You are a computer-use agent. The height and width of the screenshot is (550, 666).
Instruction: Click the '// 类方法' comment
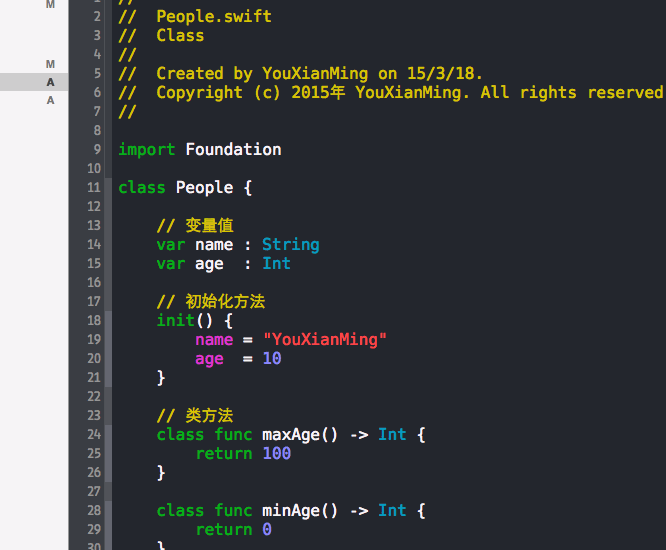tap(195, 415)
